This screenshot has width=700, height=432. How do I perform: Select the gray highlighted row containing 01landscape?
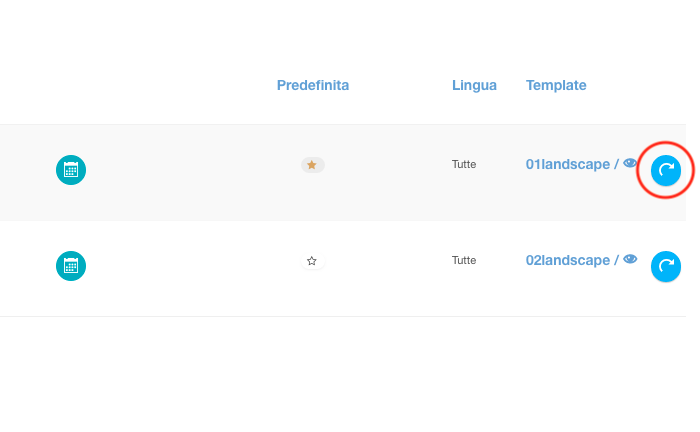[x=343, y=173]
